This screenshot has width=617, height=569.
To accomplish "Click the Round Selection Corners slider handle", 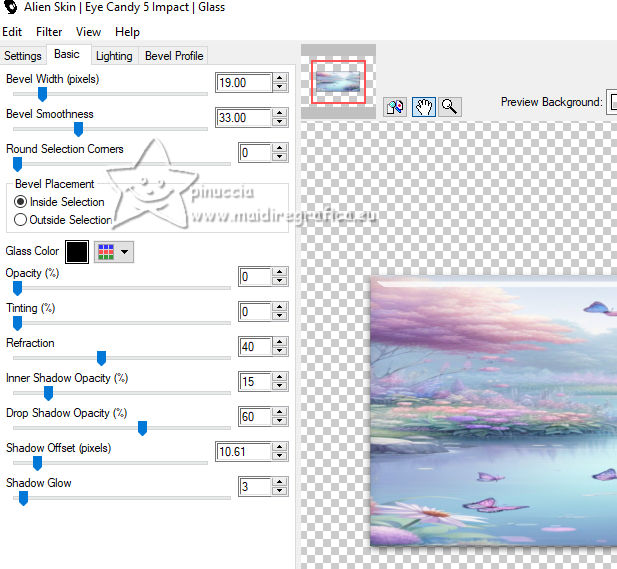I will pos(17,164).
